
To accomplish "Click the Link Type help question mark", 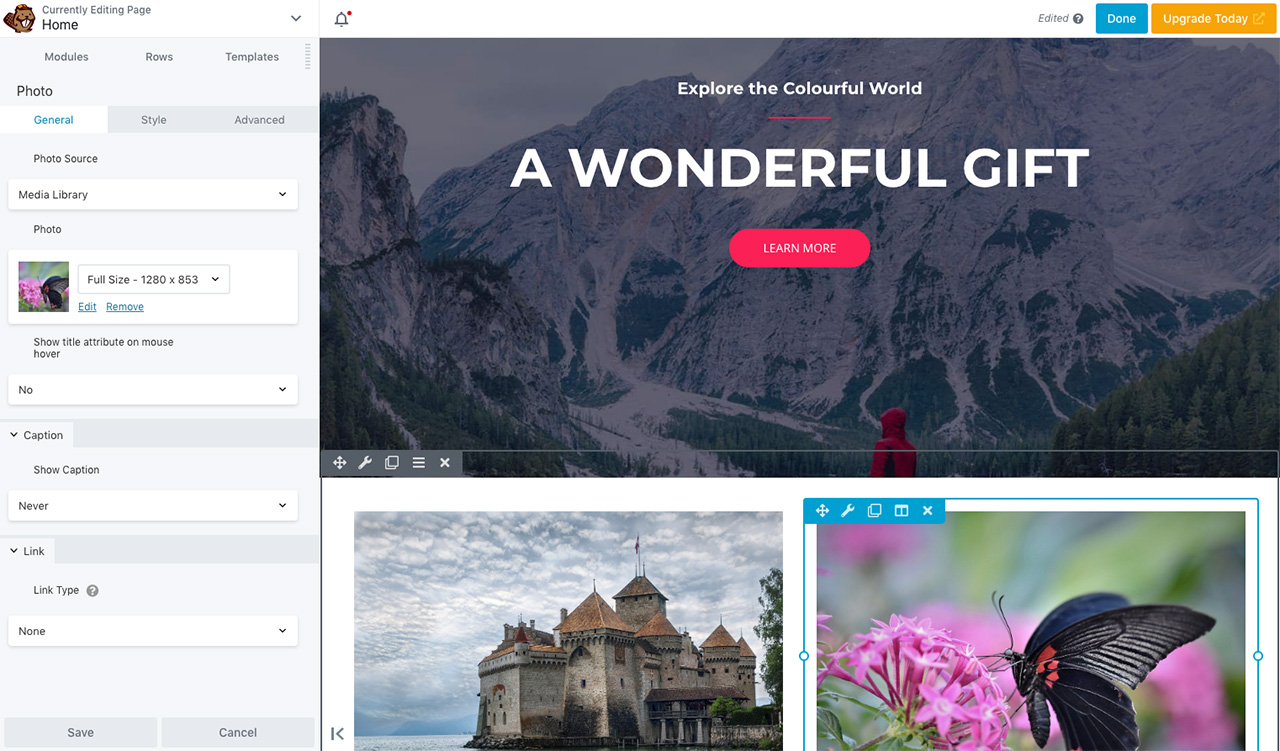I will tap(92, 591).
